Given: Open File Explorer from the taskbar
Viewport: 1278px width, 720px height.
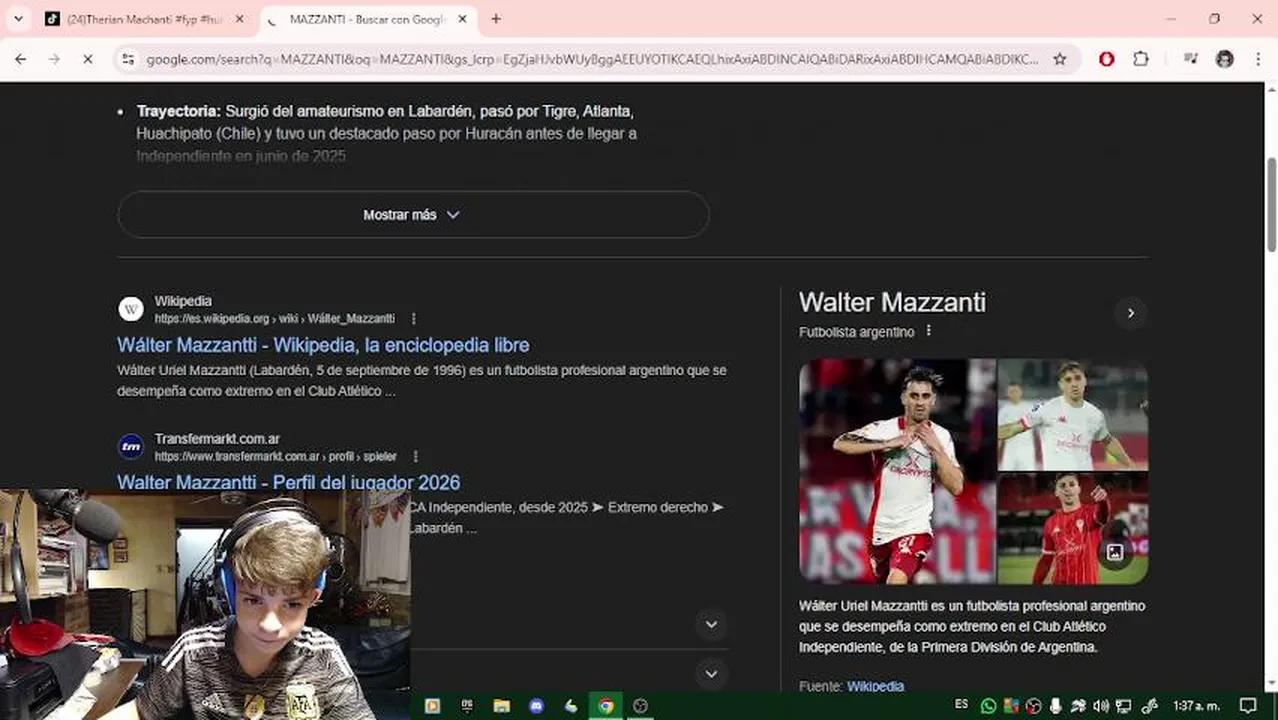Looking at the screenshot, I should pos(502,706).
